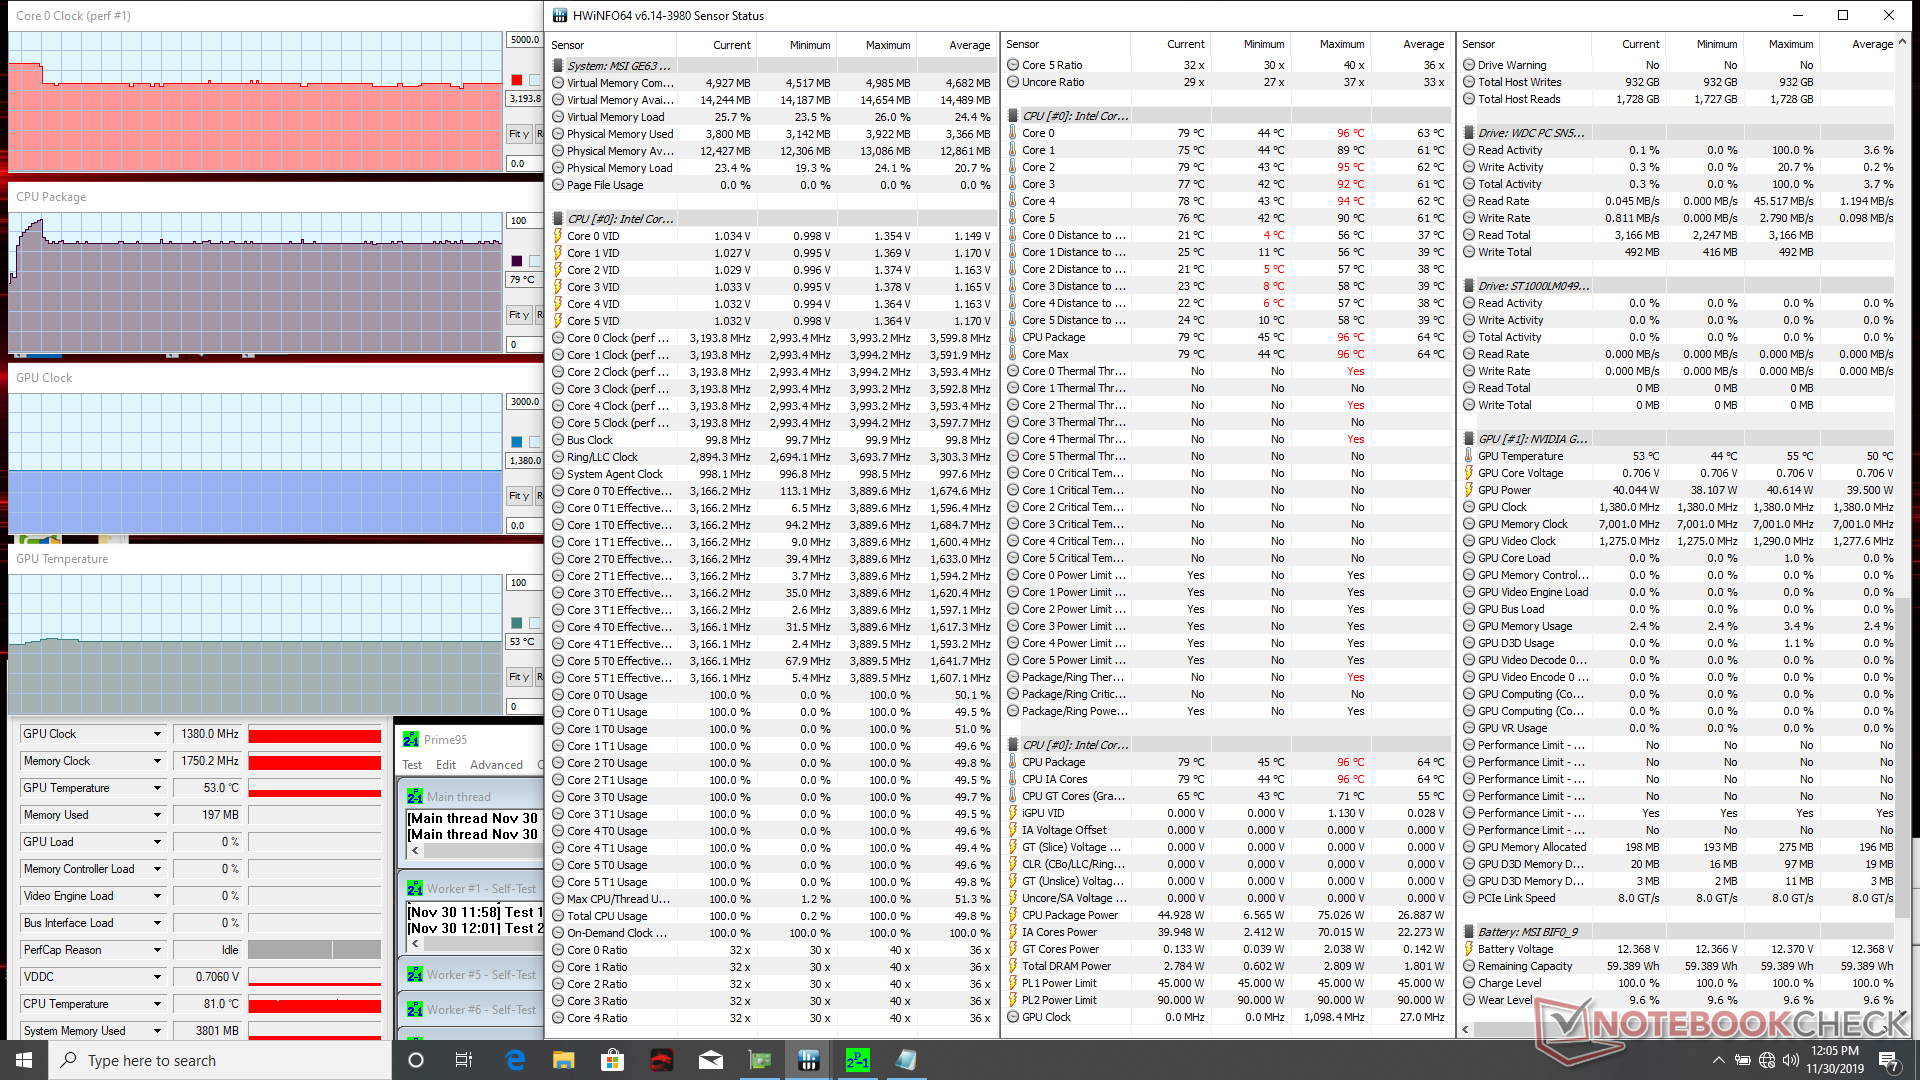This screenshot has width=1920, height=1080.
Task: Click the Main thread window icon in Prime95
Action: pos(415,797)
